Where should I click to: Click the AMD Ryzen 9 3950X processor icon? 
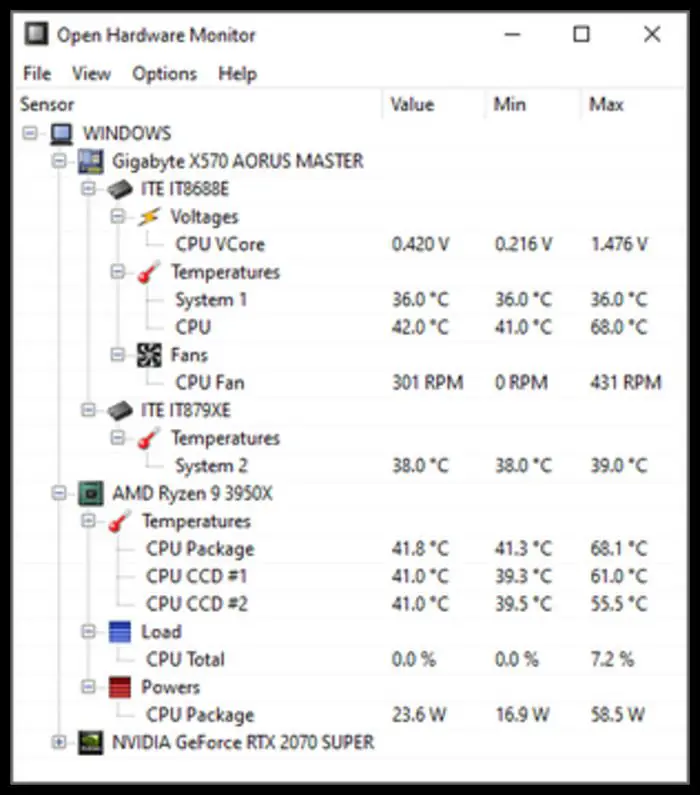[91, 493]
